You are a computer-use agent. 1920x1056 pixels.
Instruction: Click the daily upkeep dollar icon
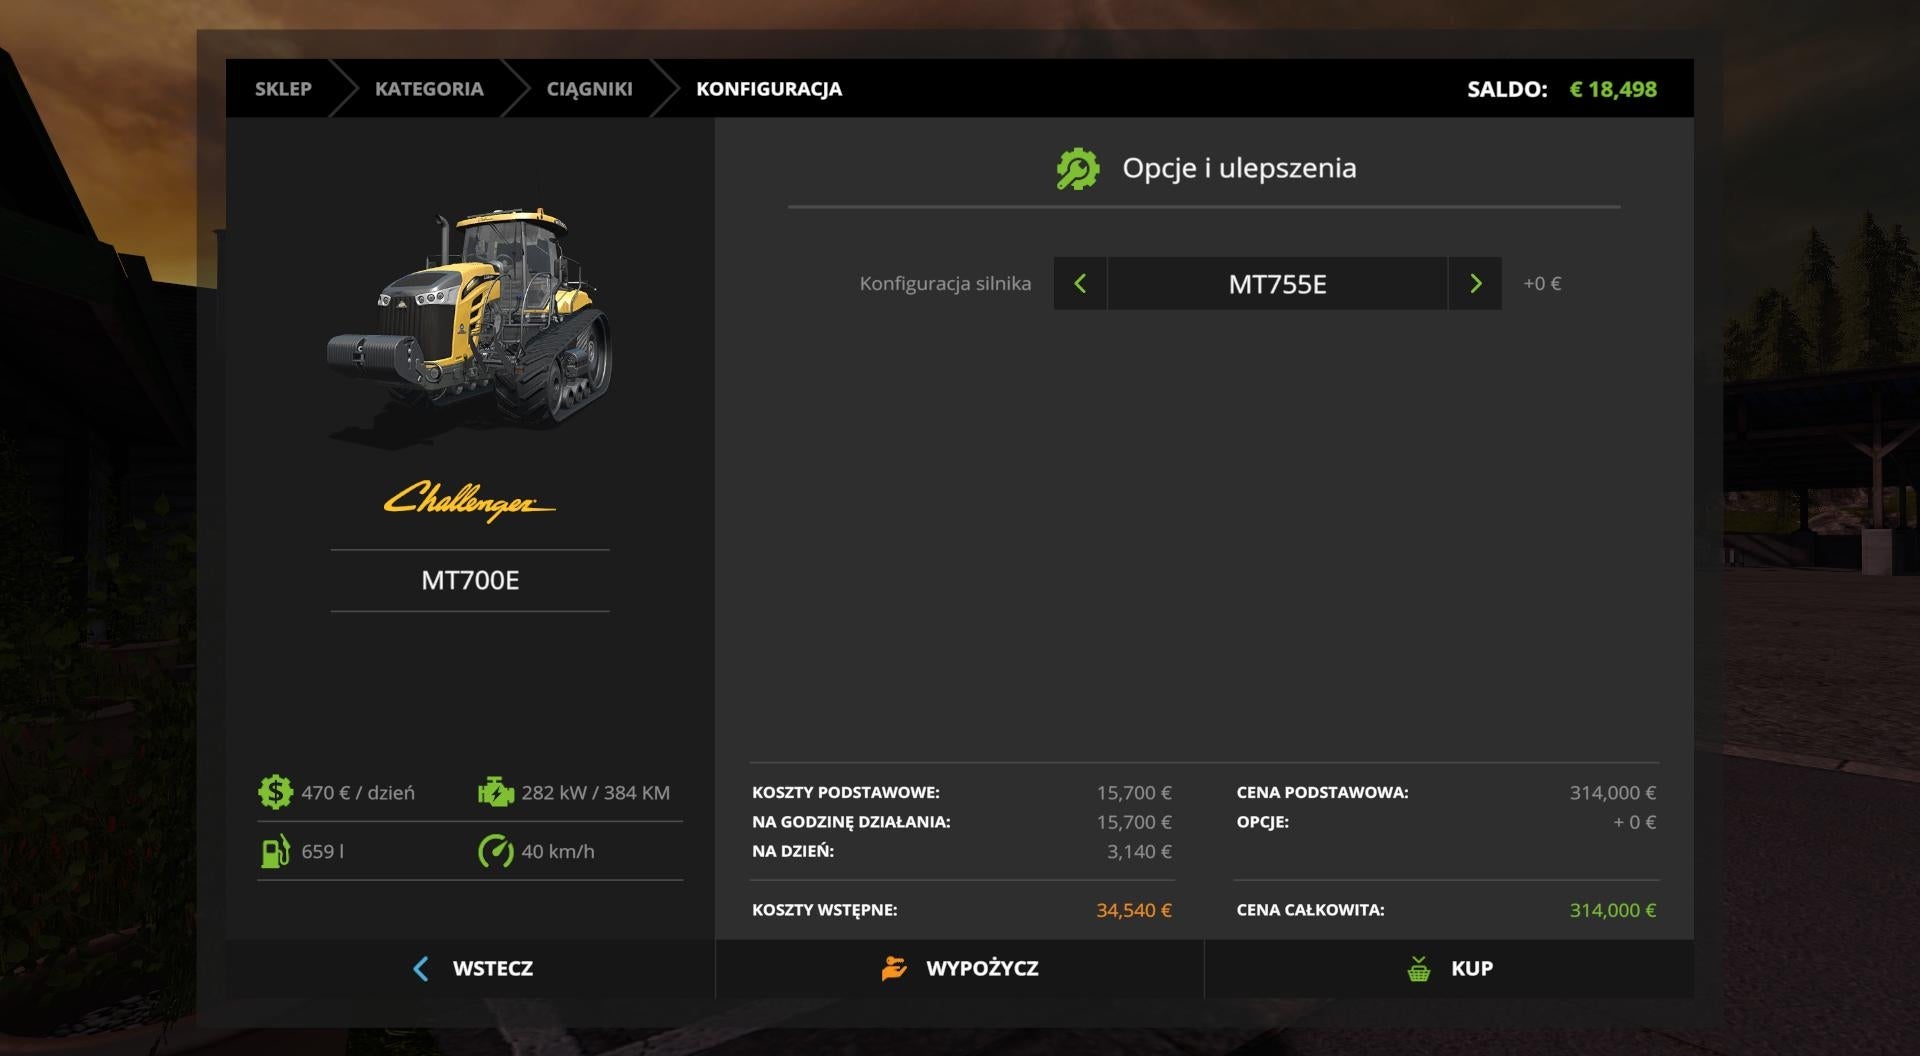[275, 792]
